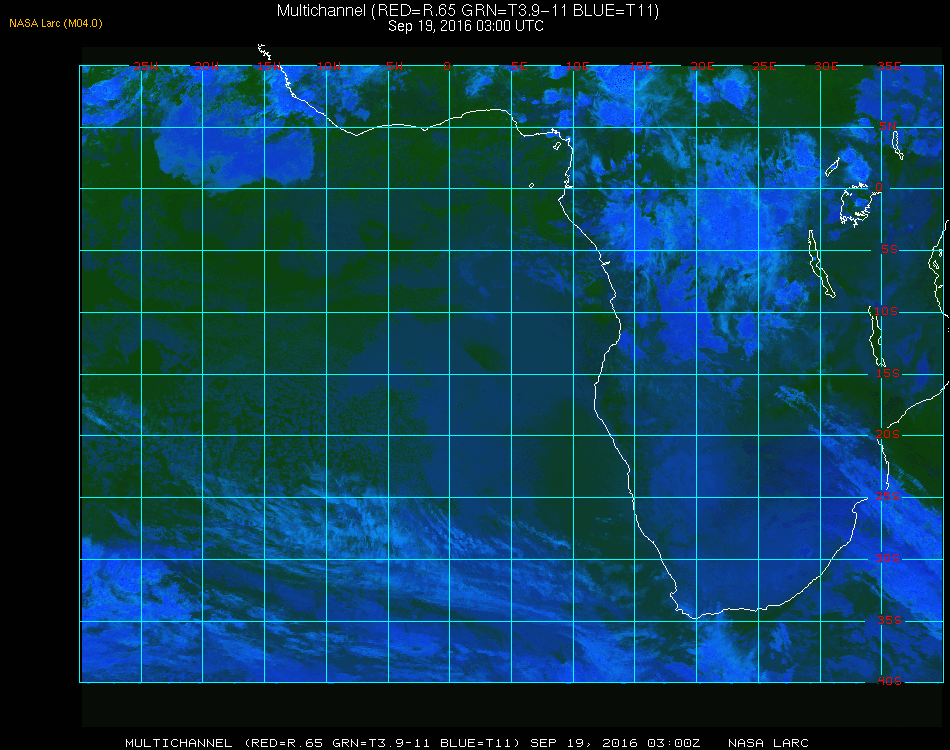Click the Multichannel RED=R.65 title line
Image resolution: width=950 pixels, height=750 pixels.
click(468, 10)
